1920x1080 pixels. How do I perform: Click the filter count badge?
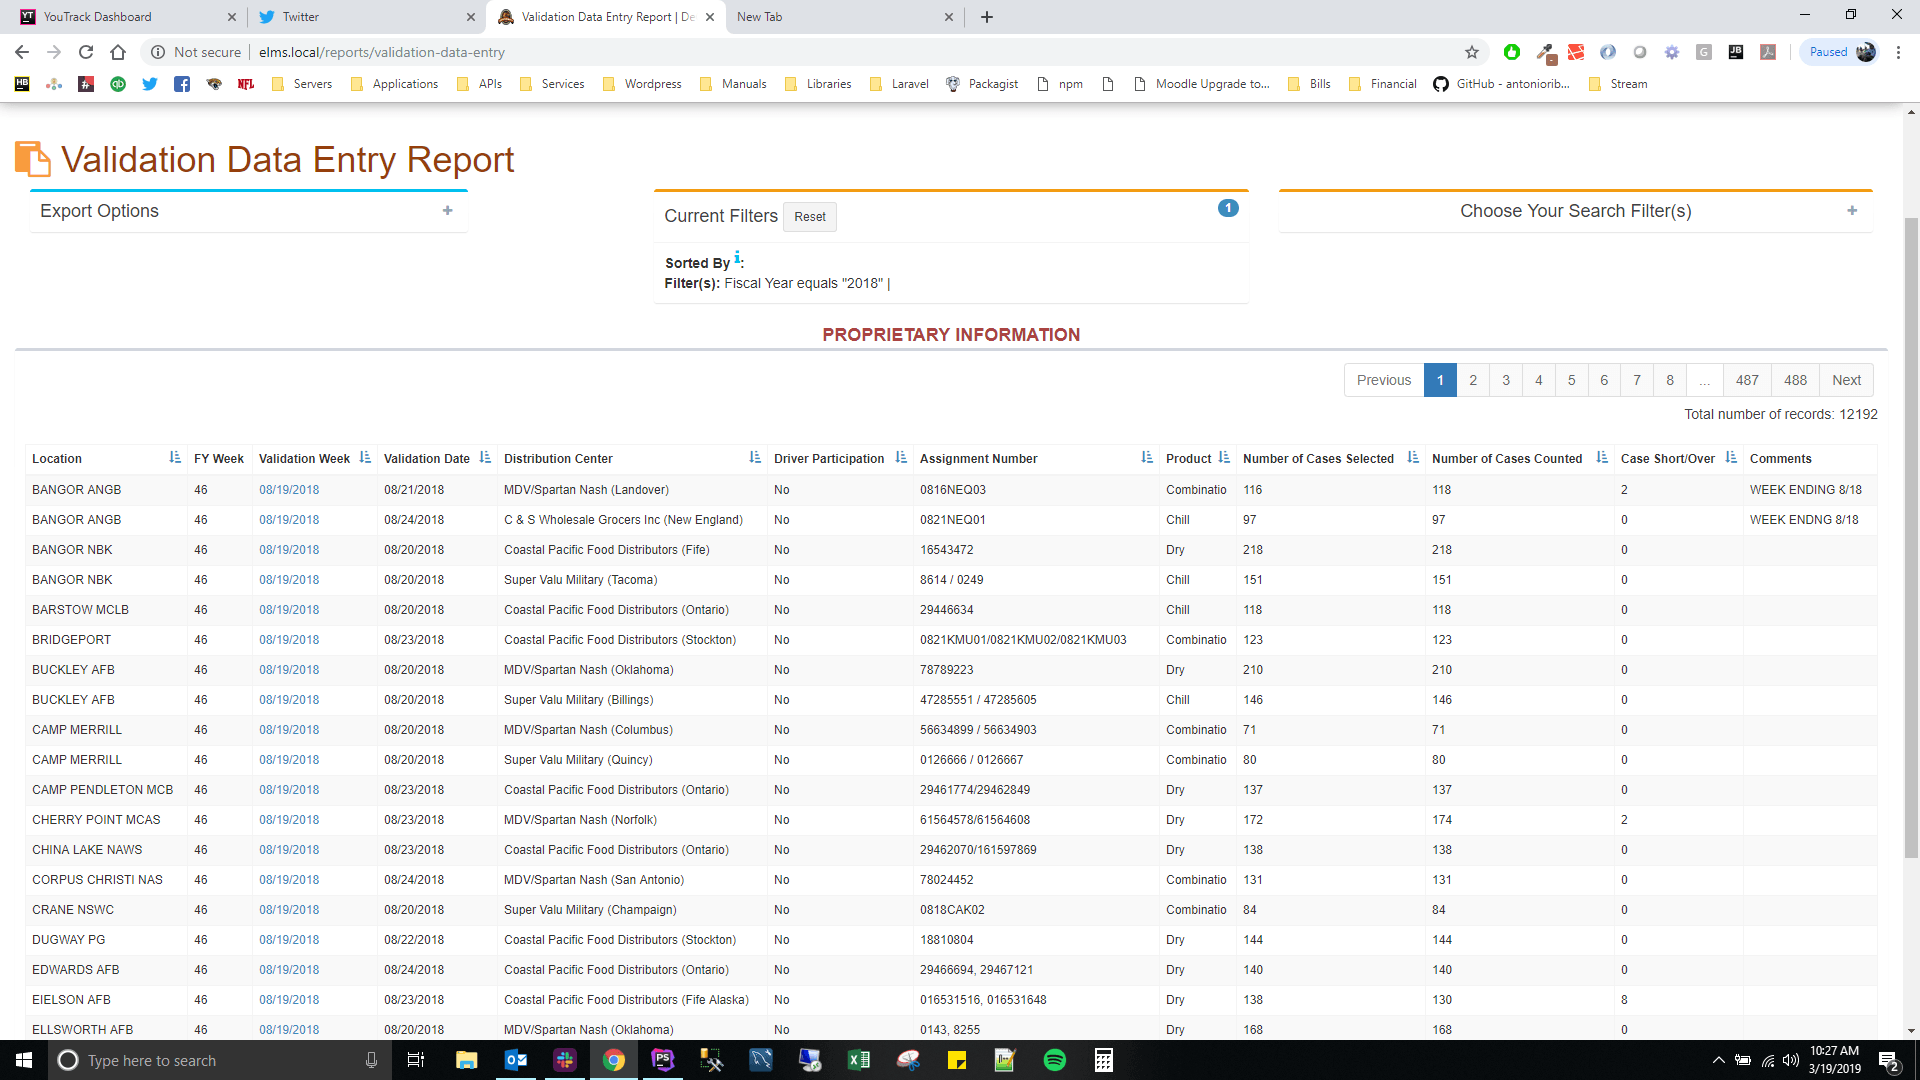pos(1228,208)
